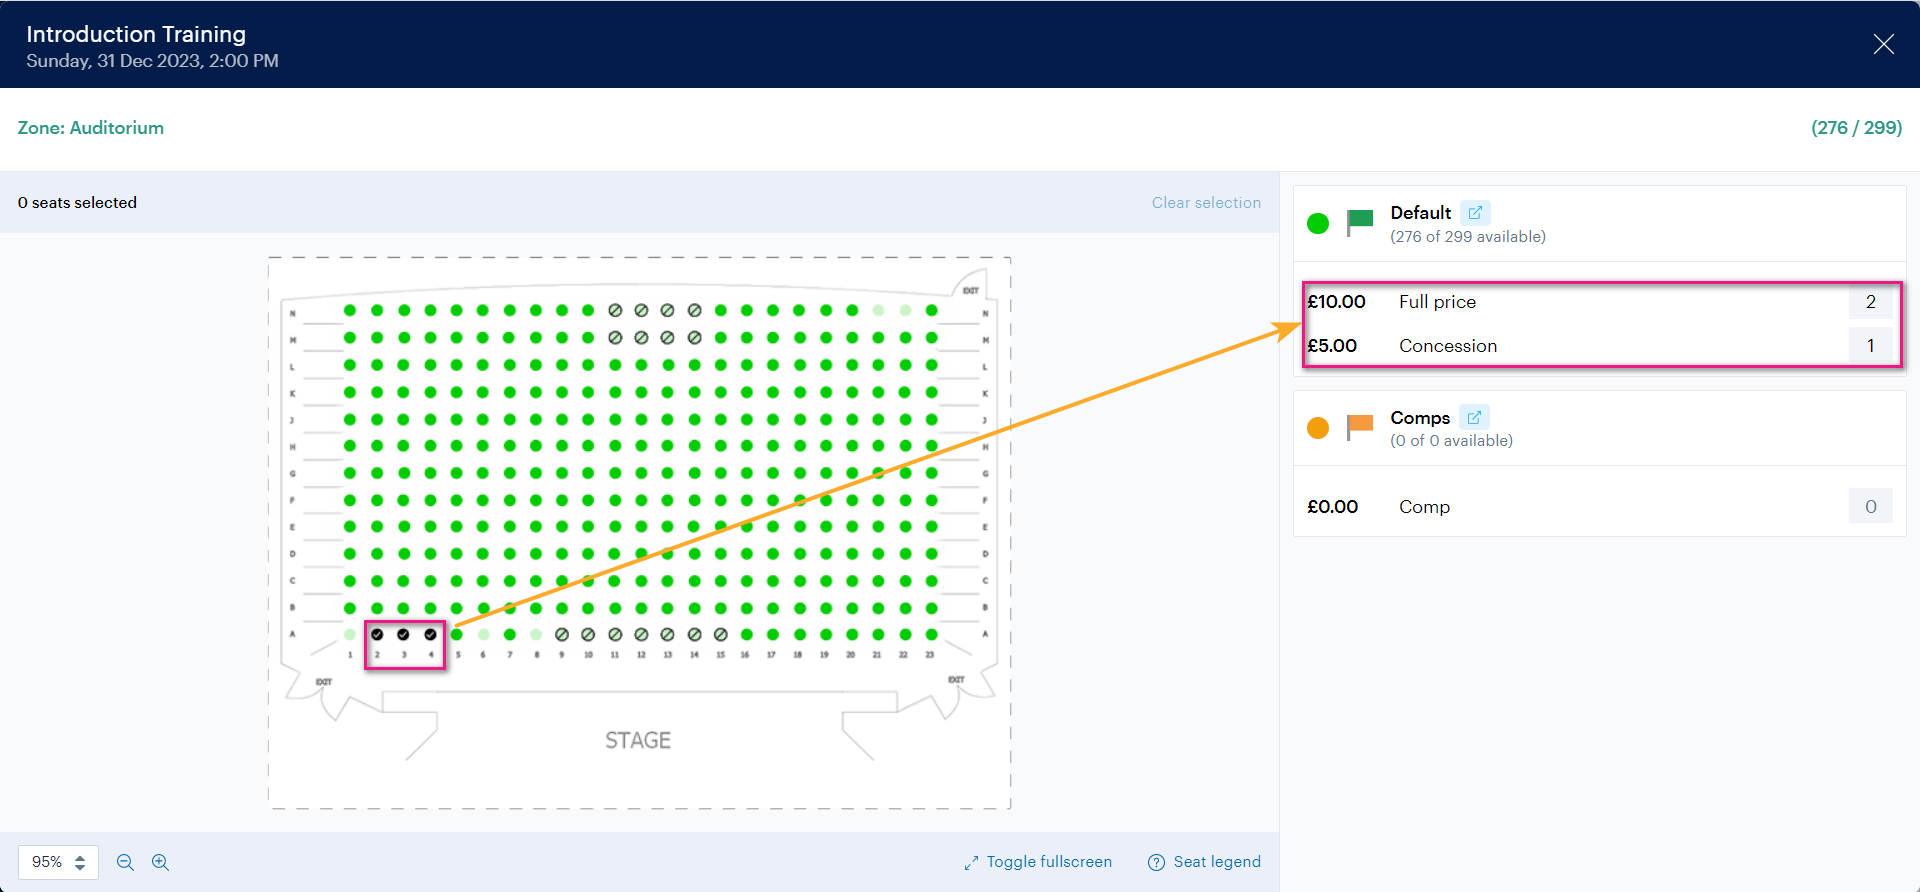Click the Toggle fullscreen link text

pos(1049,862)
